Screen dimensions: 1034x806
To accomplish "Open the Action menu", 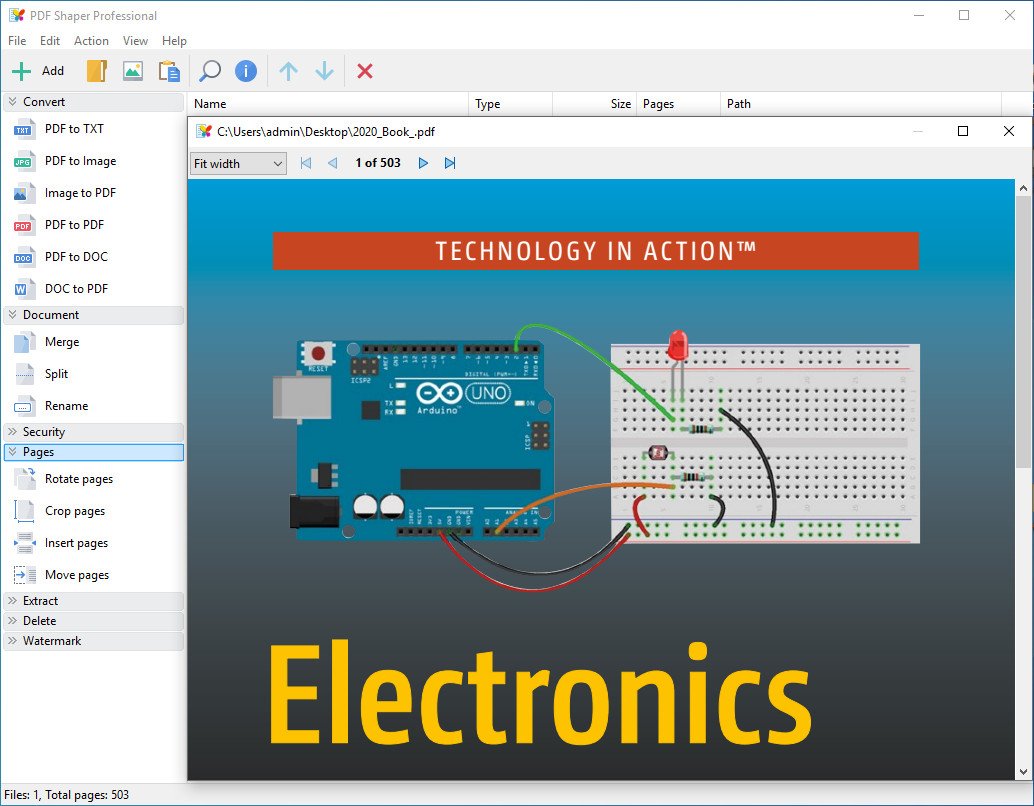I will tap(91, 41).
